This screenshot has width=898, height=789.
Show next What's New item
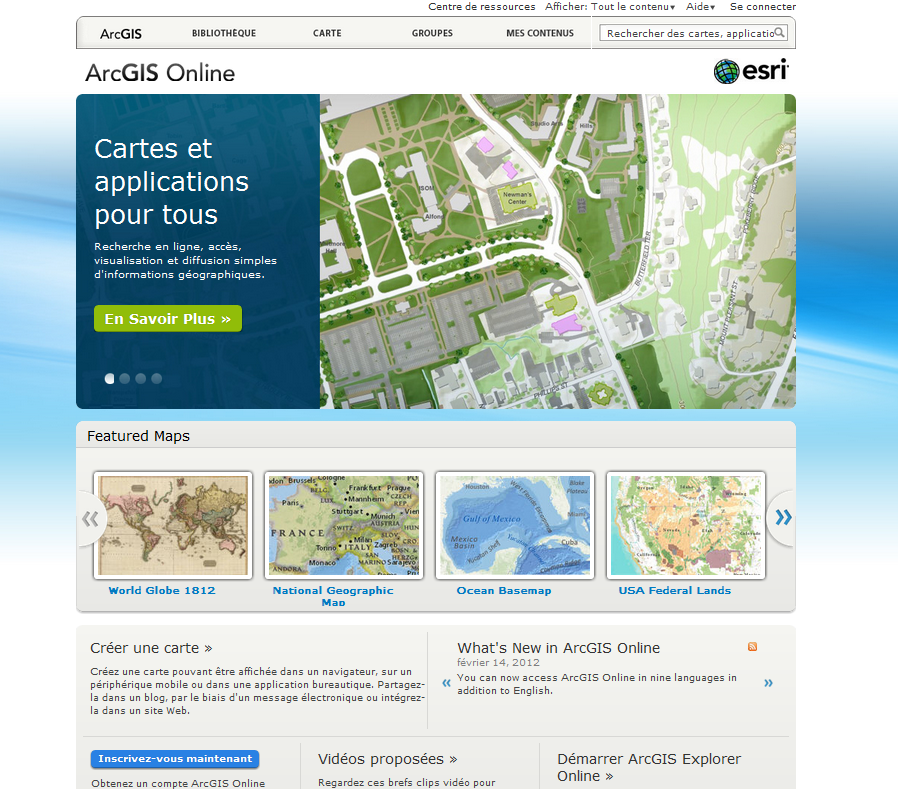click(768, 683)
